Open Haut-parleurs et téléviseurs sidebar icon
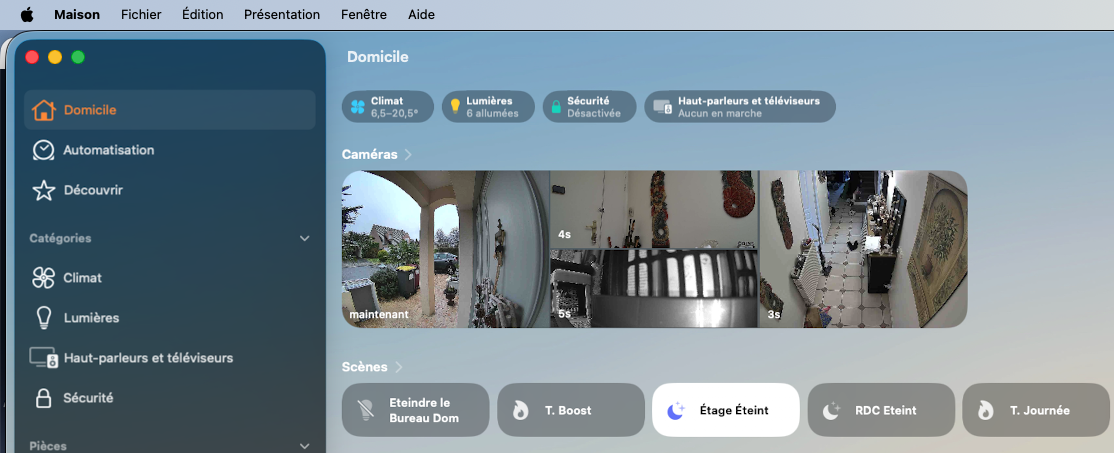This screenshot has height=453, width=1114. 43,358
